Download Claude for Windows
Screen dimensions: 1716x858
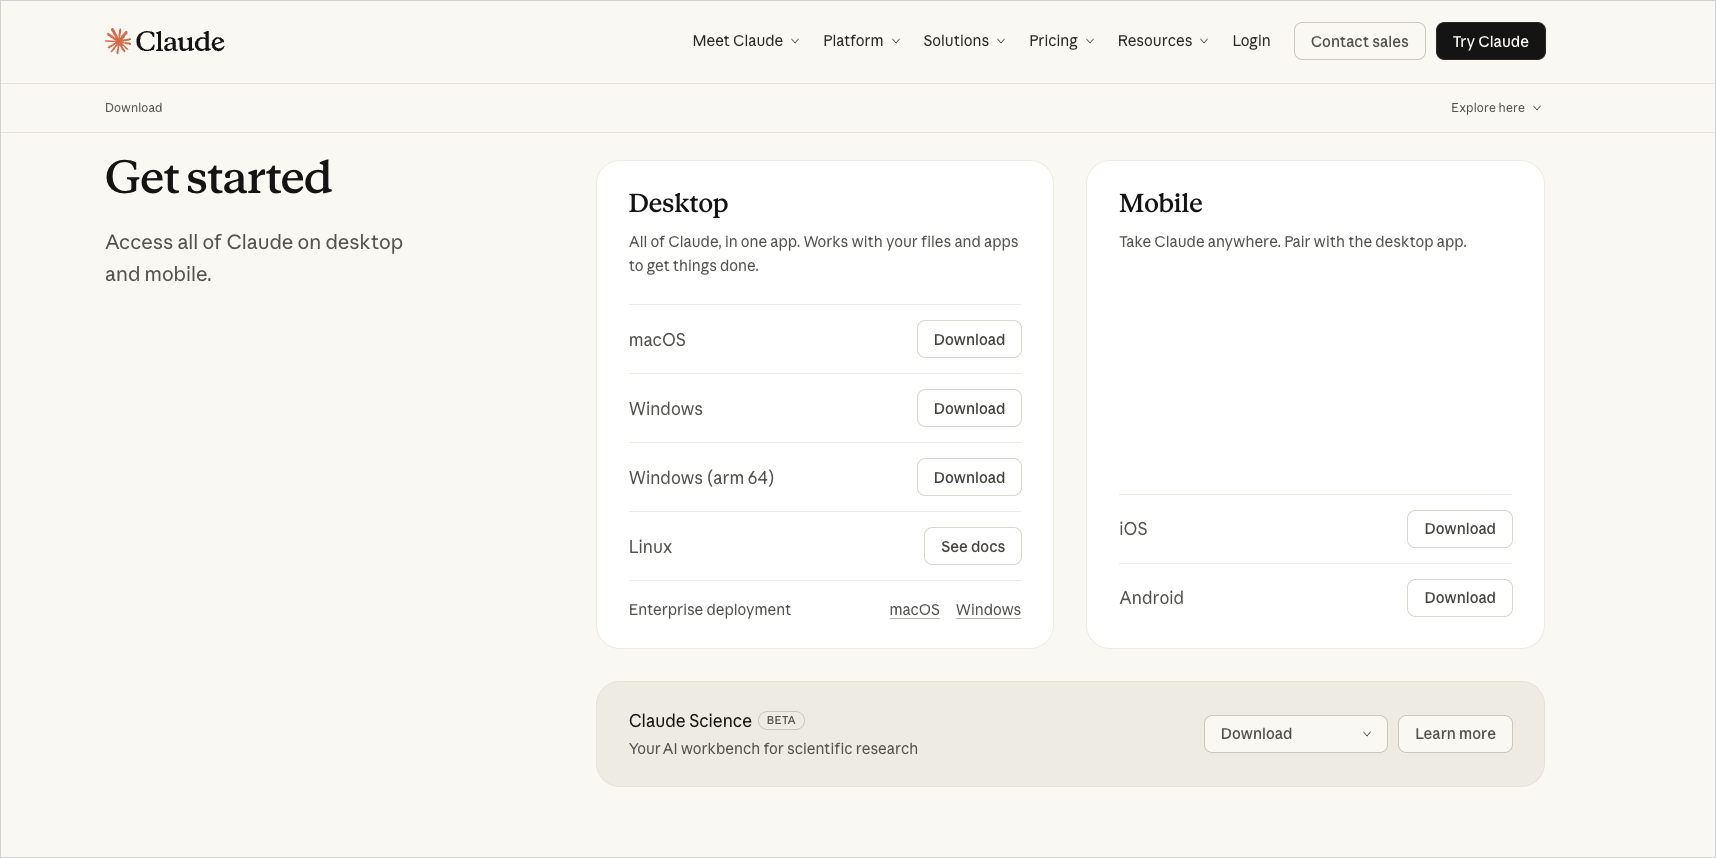pos(969,408)
